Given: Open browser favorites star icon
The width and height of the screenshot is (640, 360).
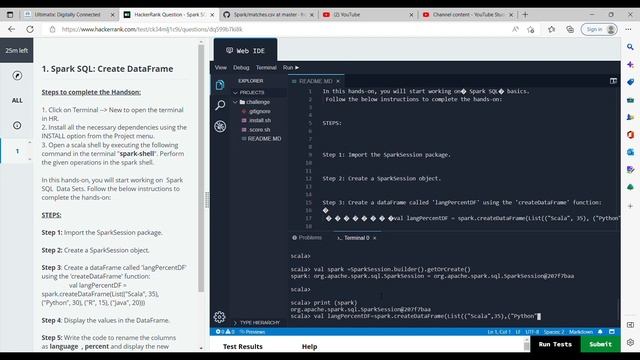Looking at the screenshot, I should 531,29.
